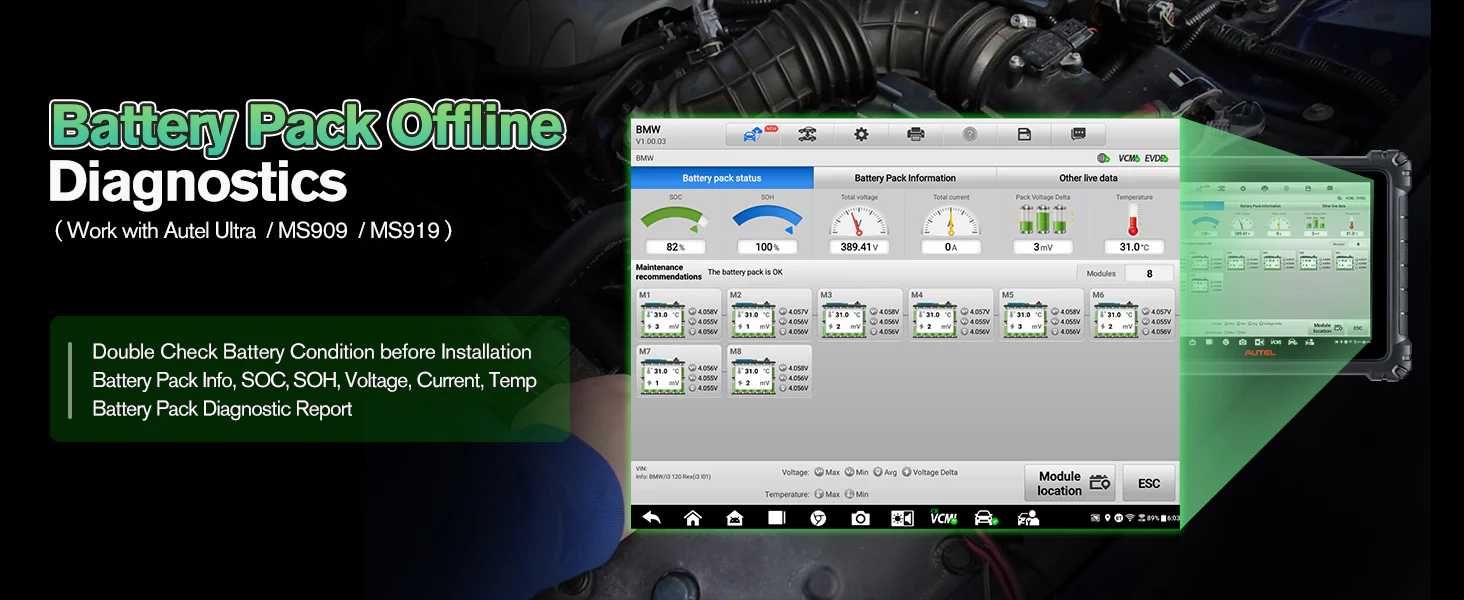Tap the greyed-out round record icon
Viewport: 1464px width, 600px height.
969,134
